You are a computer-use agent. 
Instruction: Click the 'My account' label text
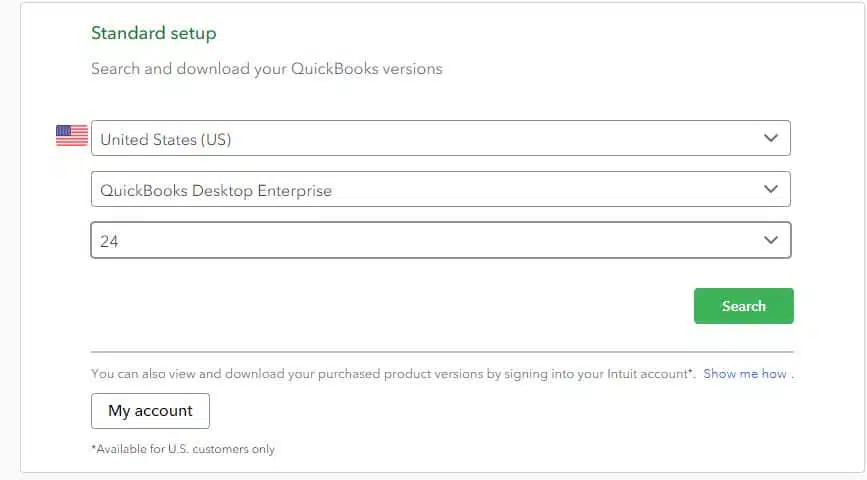(x=150, y=411)
